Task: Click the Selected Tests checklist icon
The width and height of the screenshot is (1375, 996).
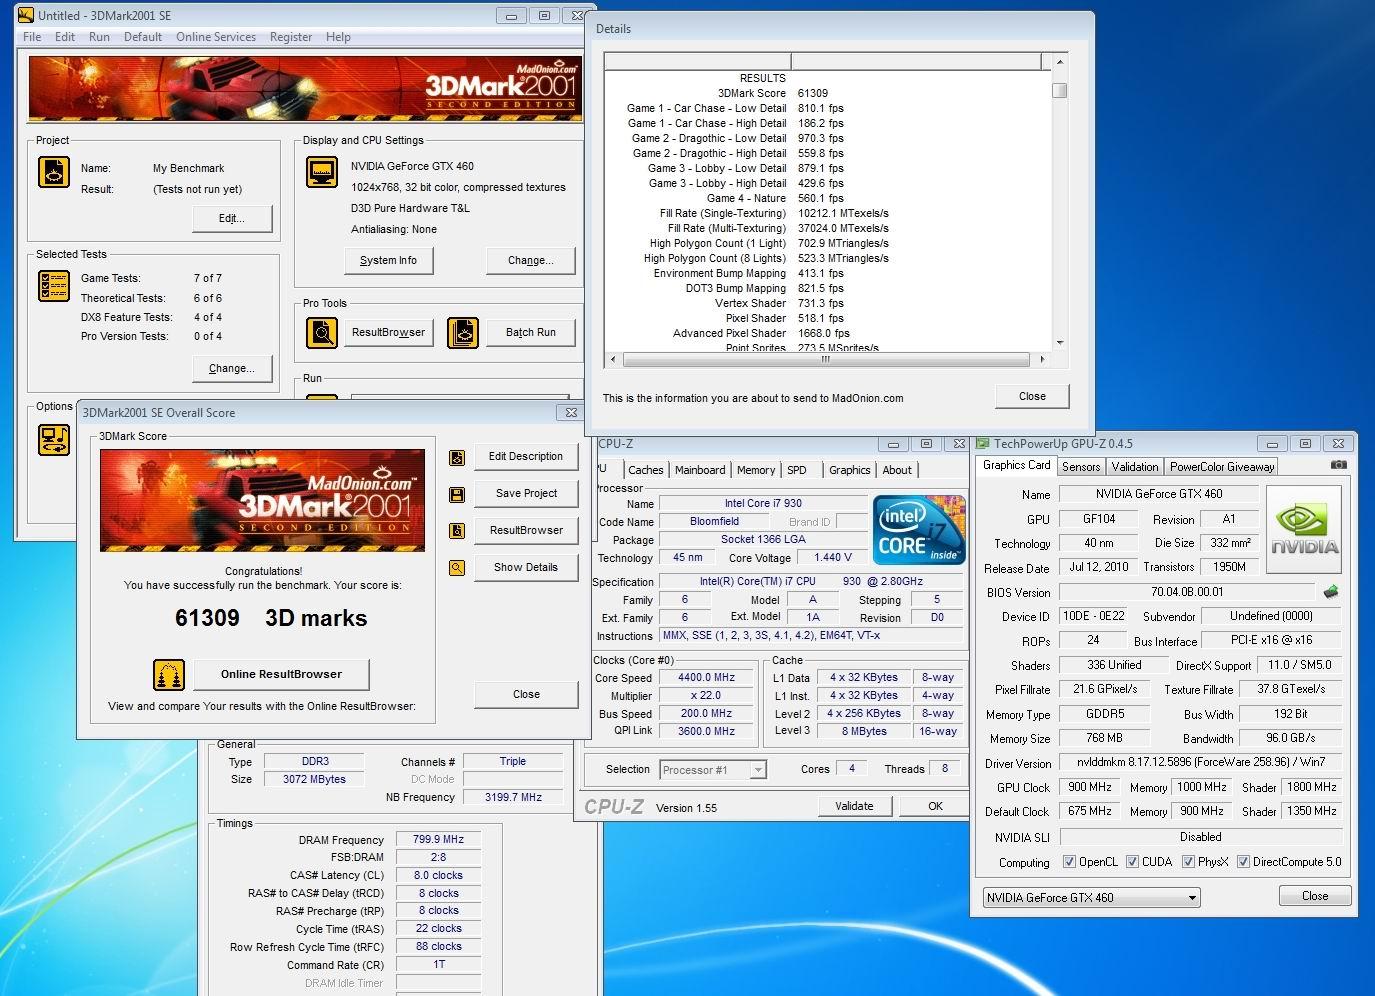Action: pos(53,286)
